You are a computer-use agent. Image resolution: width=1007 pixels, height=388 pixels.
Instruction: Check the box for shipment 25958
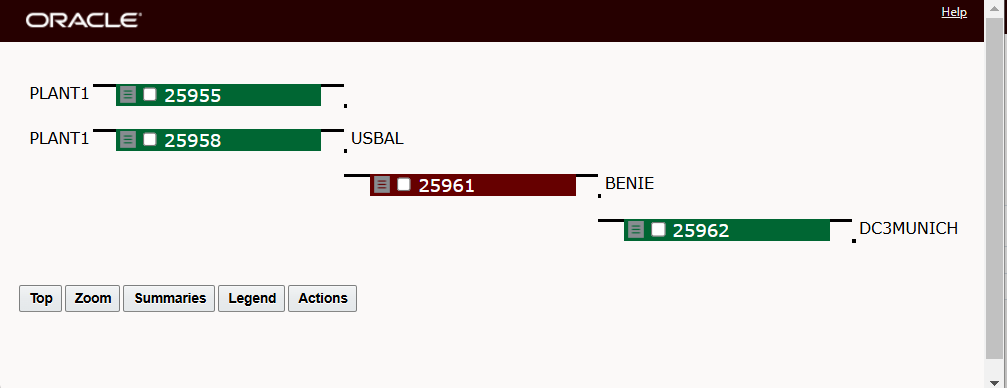pos(150,139)
